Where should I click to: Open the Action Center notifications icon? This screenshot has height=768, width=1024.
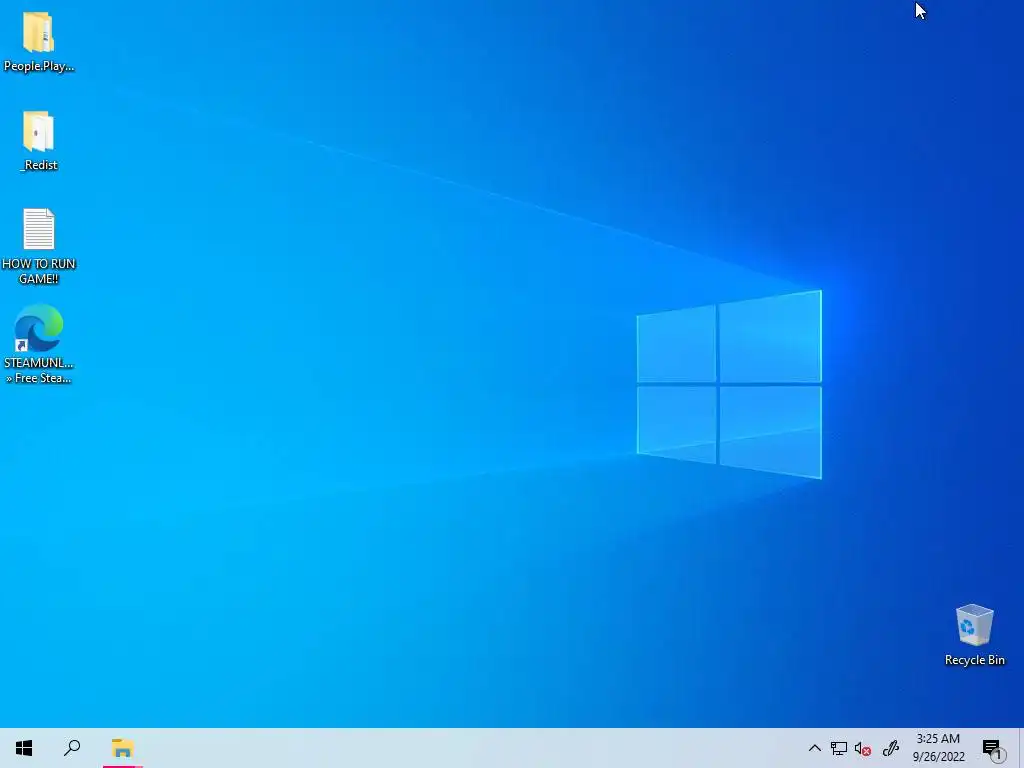click(992, 748)
